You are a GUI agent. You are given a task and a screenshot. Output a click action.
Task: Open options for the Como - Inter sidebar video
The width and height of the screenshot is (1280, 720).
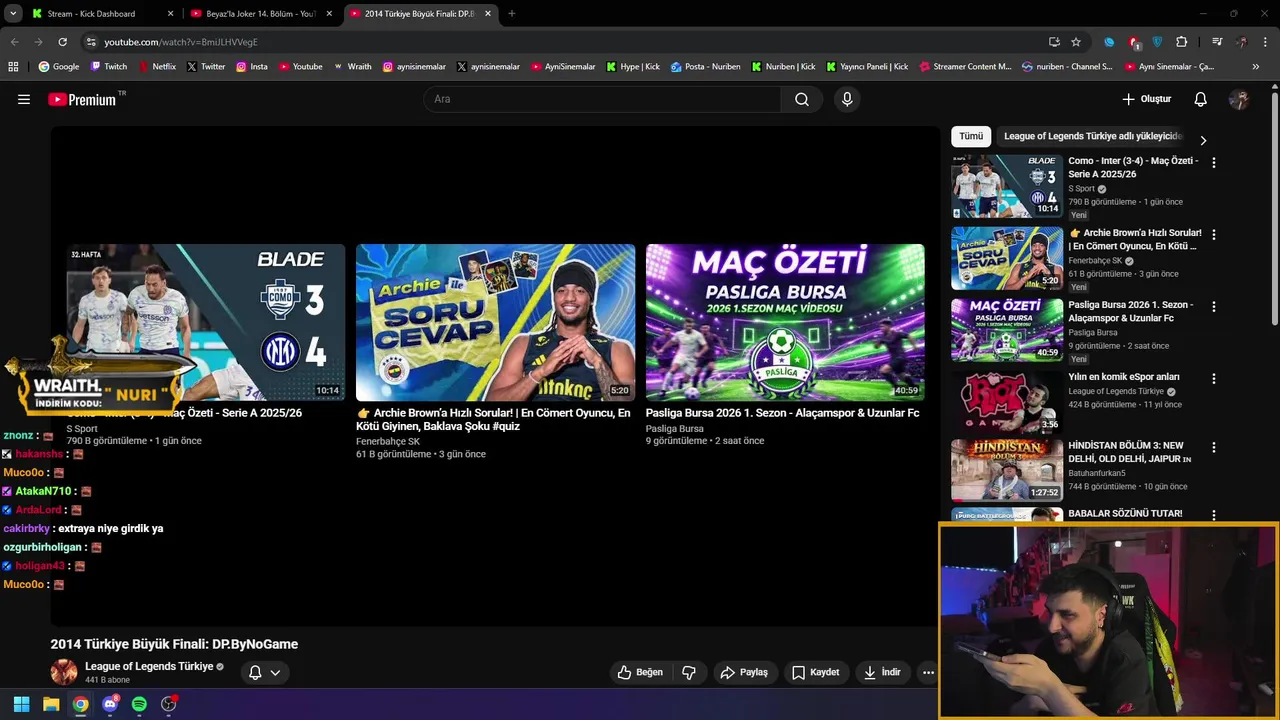[1214, 163]
